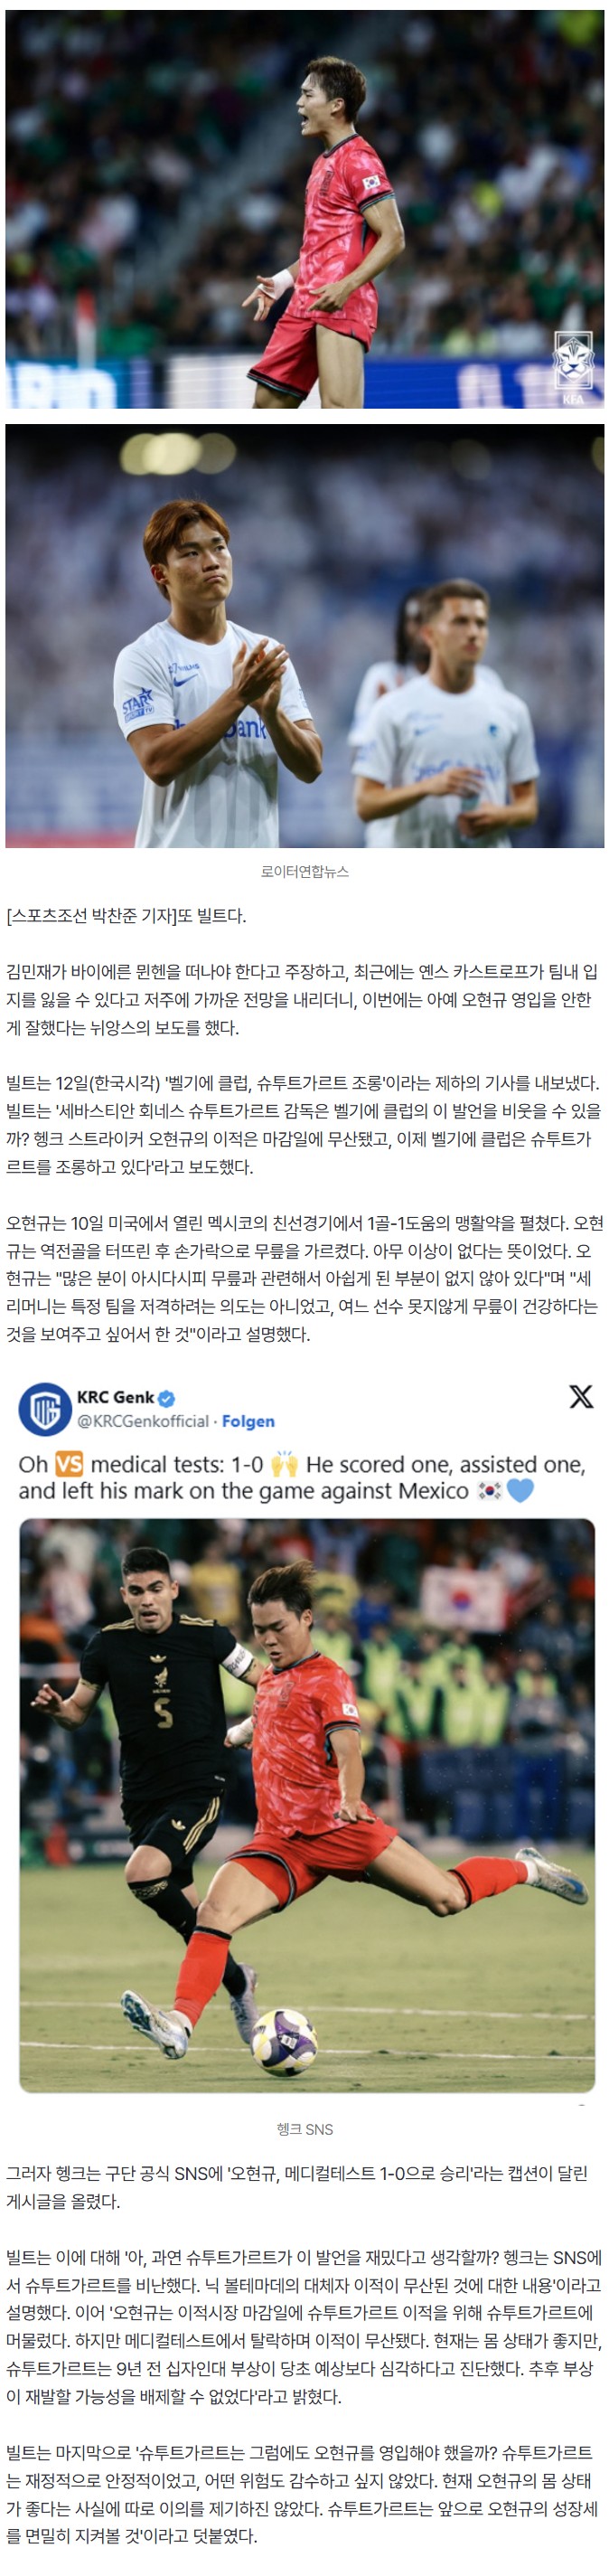Screen dimensions: 609x2576
Task: Click the paragraph beginning 김민재가 바이에른 뮌헨을
Action: [x=302, y=999]
